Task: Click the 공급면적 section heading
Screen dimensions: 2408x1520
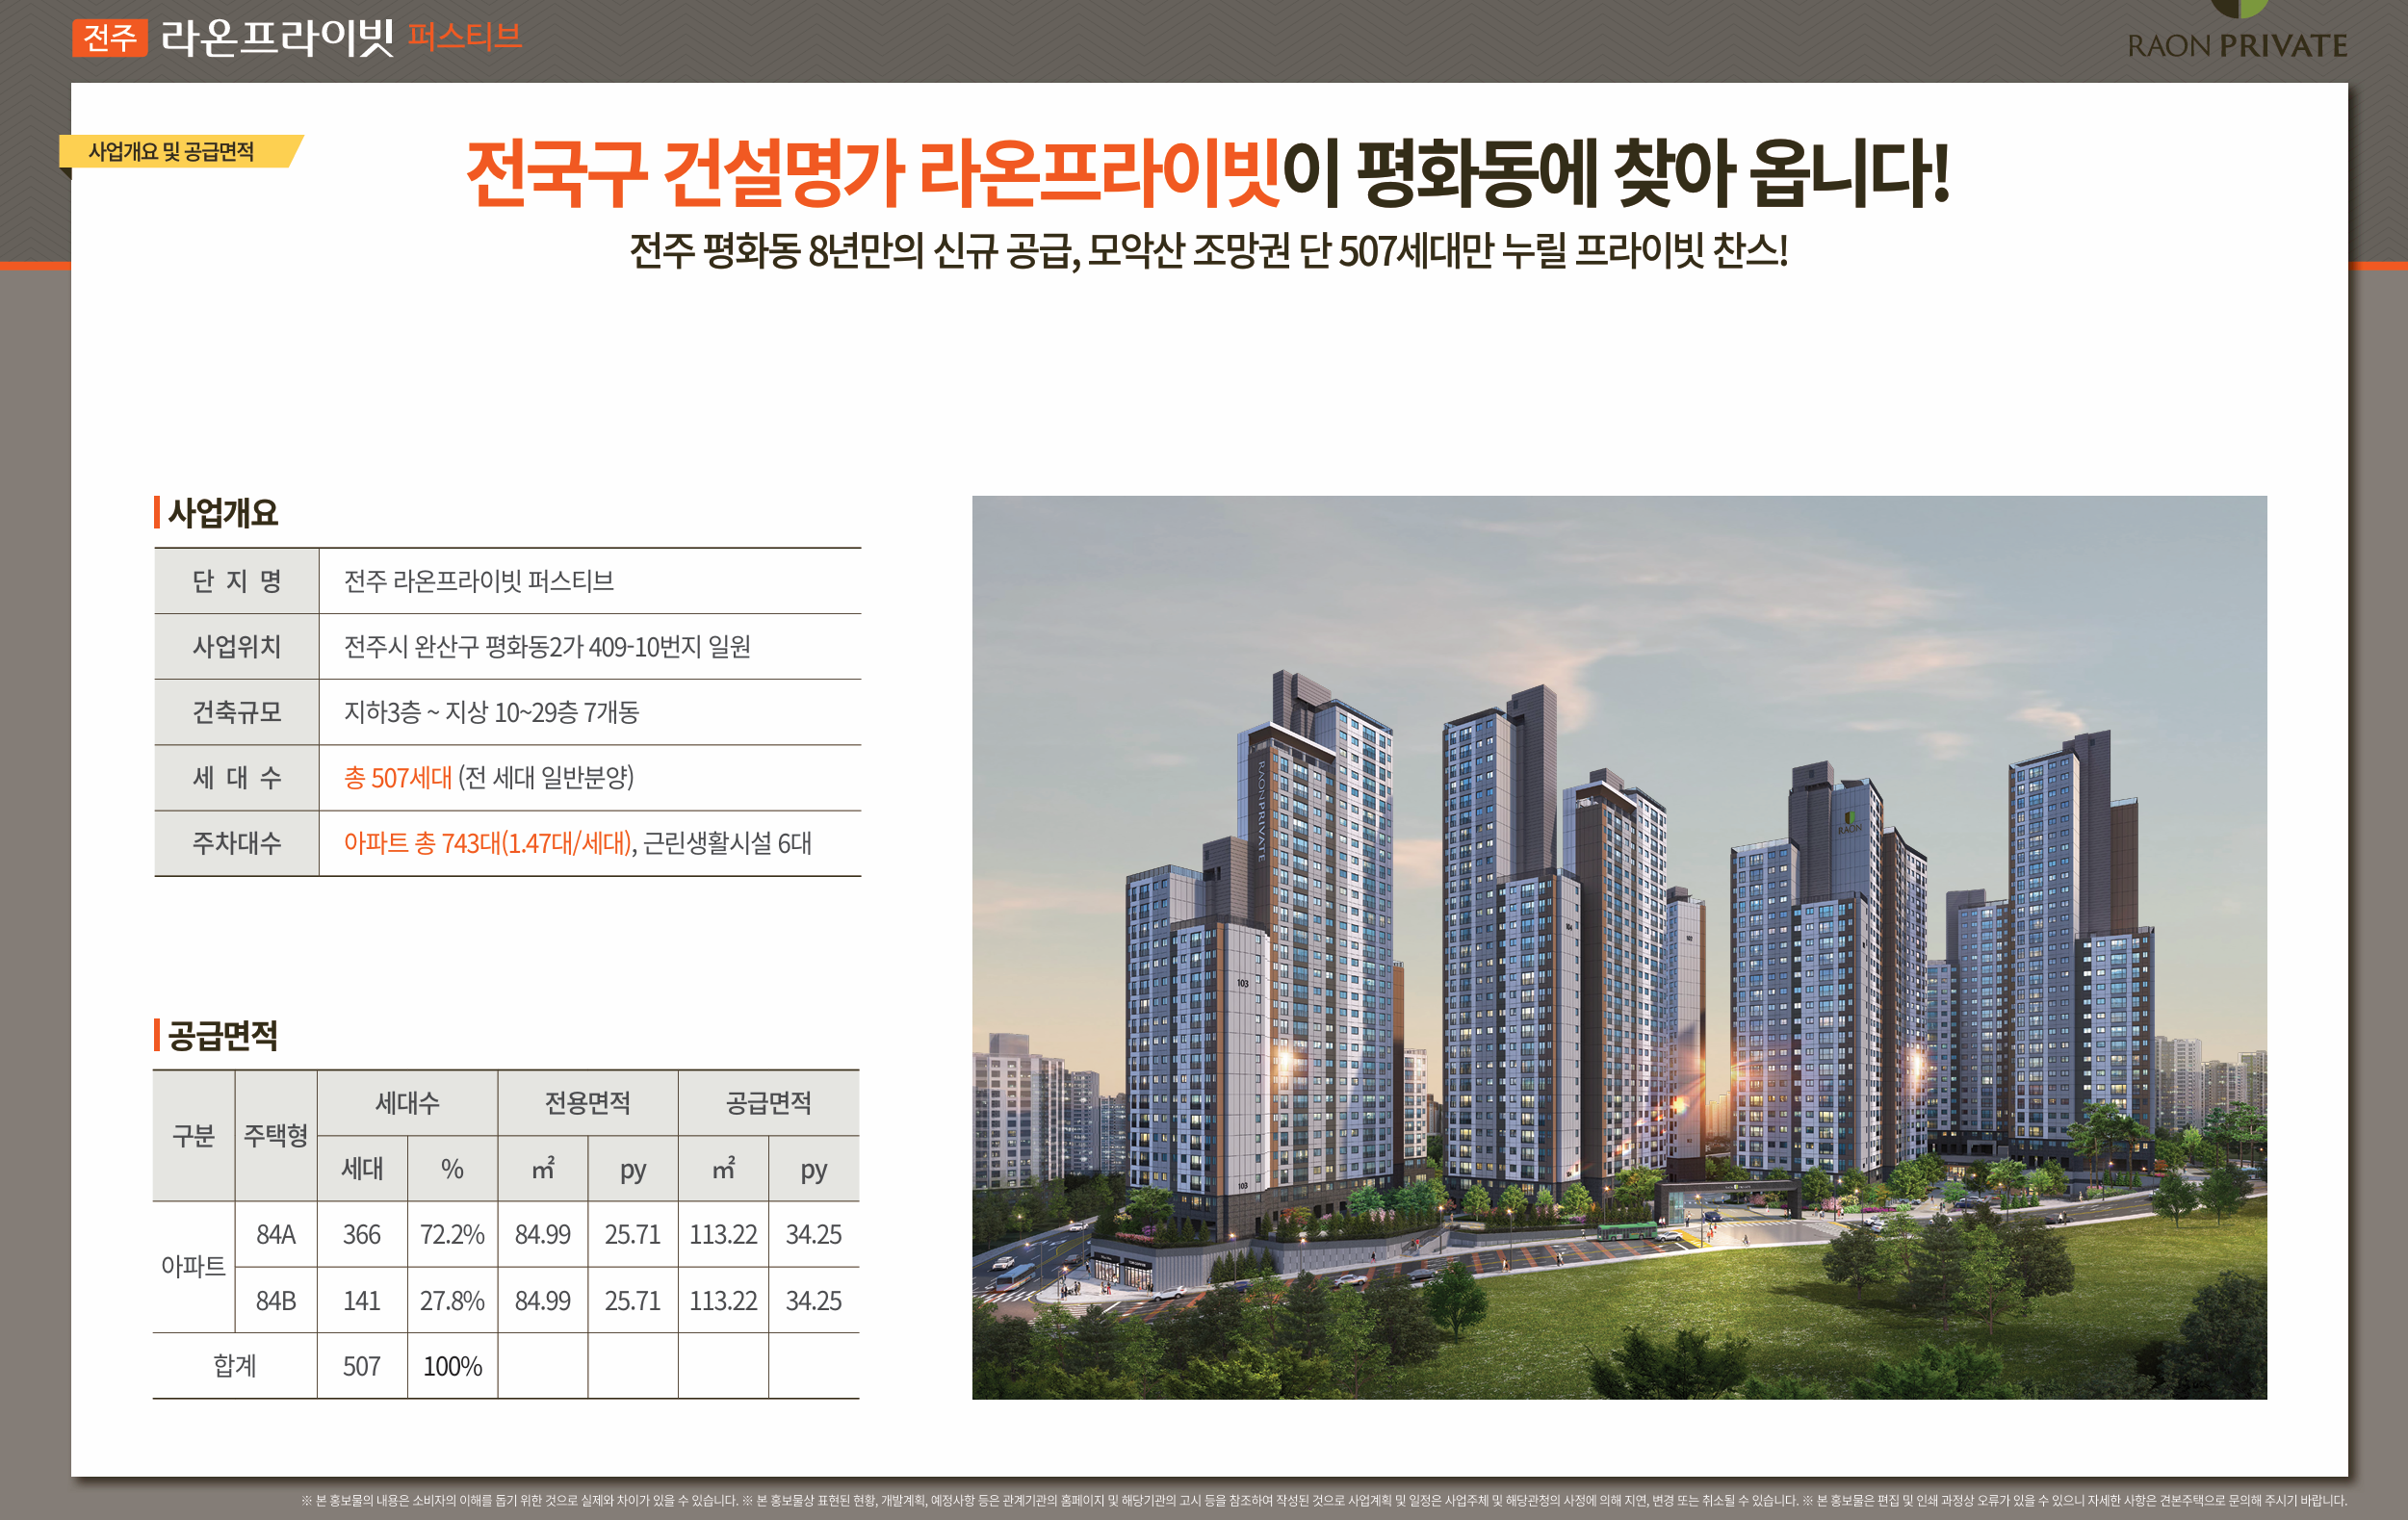Action: click(222, 1035)
